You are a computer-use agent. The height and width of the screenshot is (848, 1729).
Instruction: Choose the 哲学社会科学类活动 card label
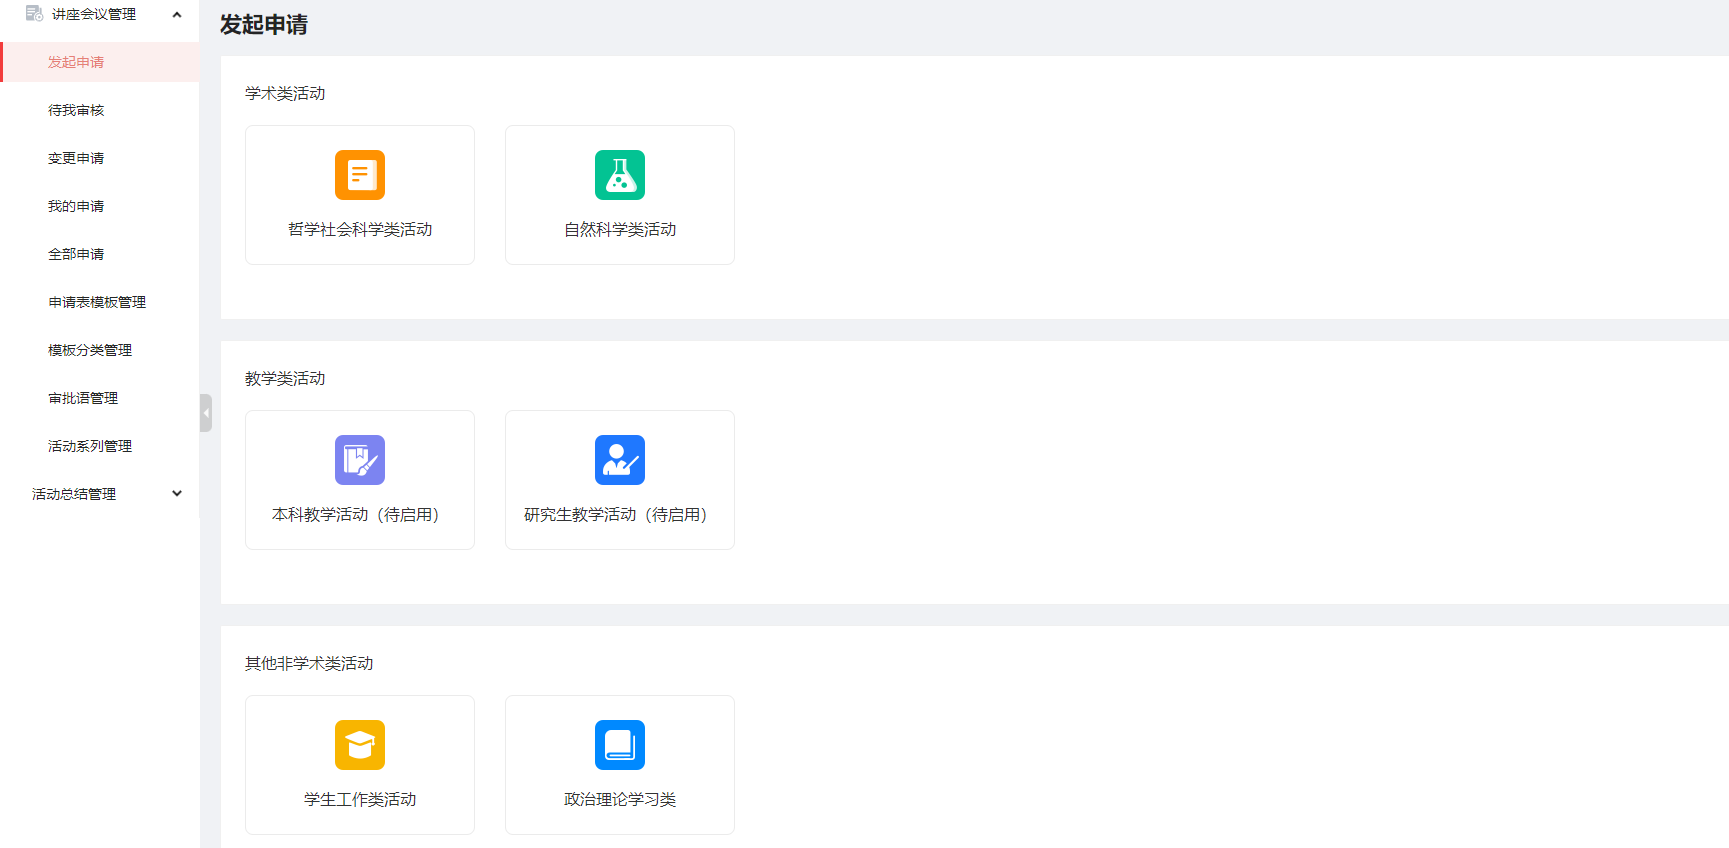(x=360, y=230)
